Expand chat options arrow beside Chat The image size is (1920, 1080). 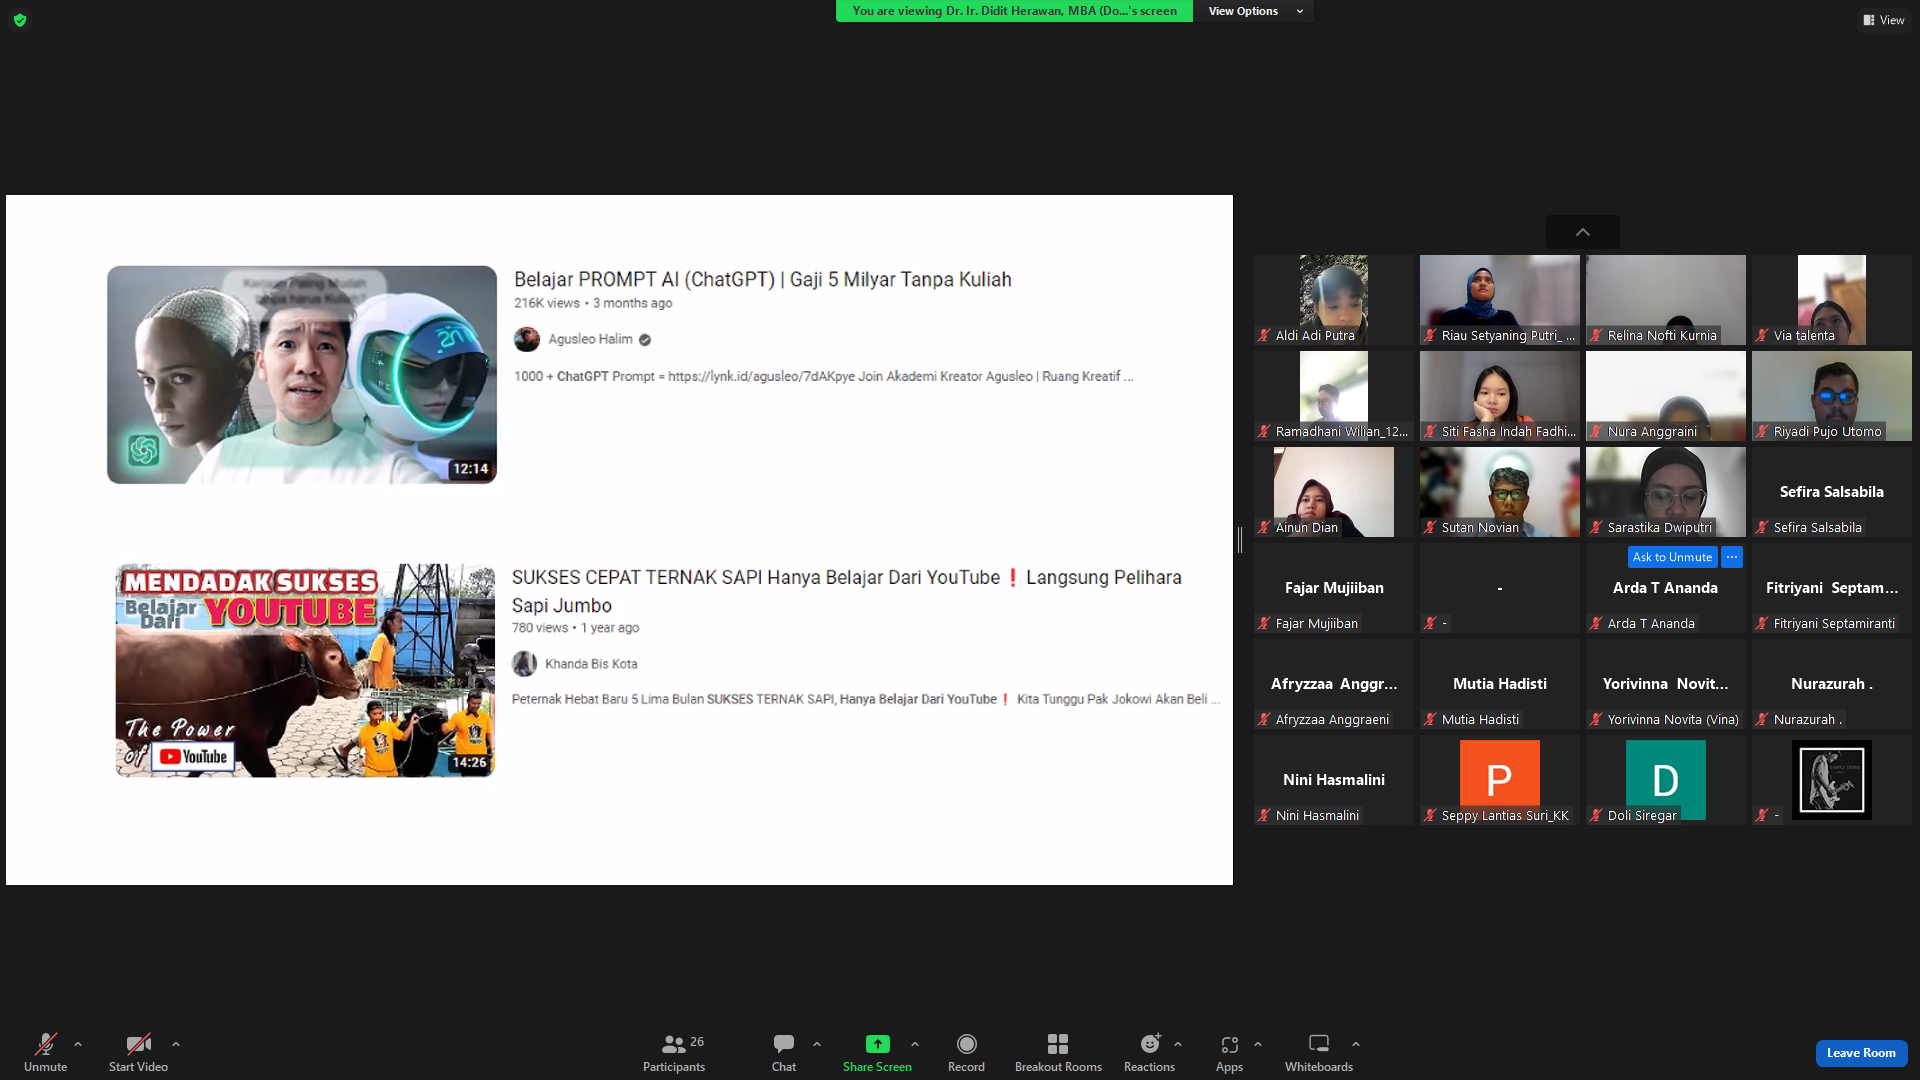coord(817,1044)
